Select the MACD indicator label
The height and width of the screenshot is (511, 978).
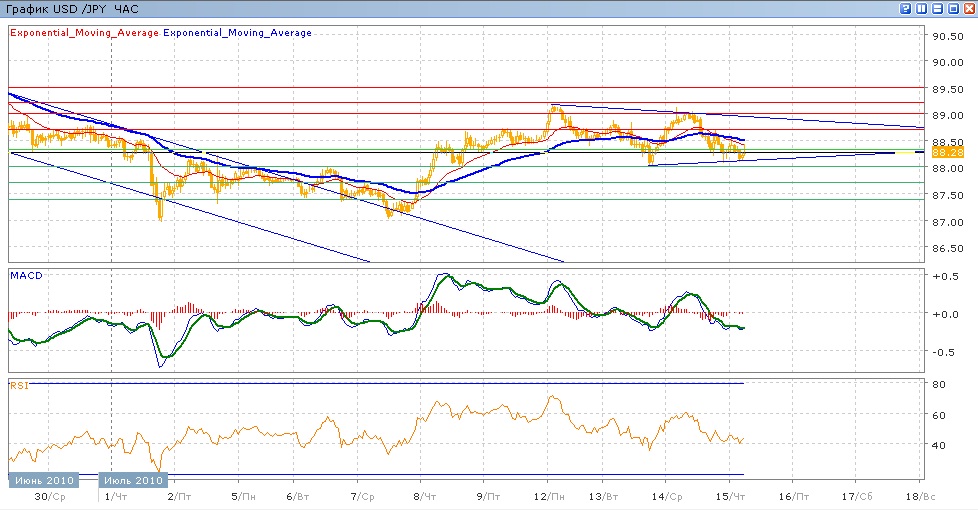click(x=24, y=274)
